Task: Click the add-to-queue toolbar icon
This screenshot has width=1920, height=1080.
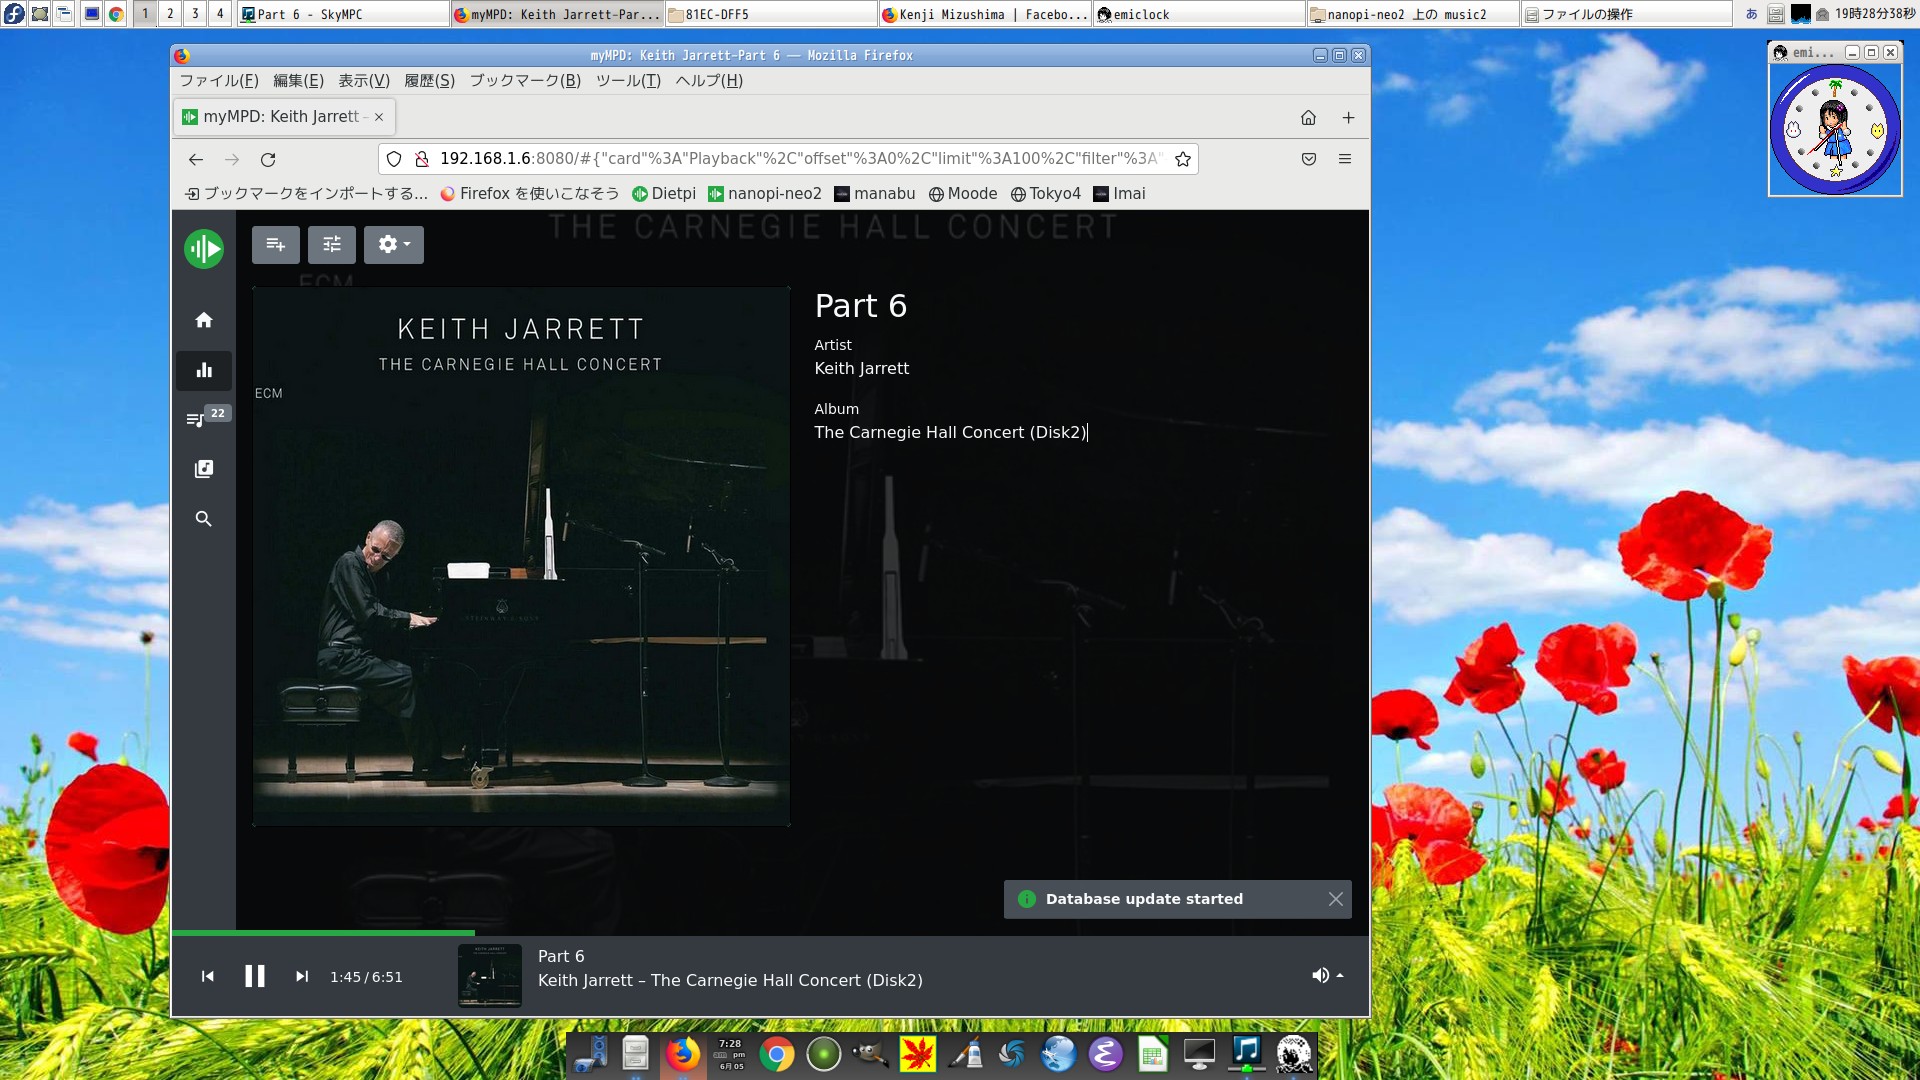Action: pyautogui.click(x=275, y=244)
